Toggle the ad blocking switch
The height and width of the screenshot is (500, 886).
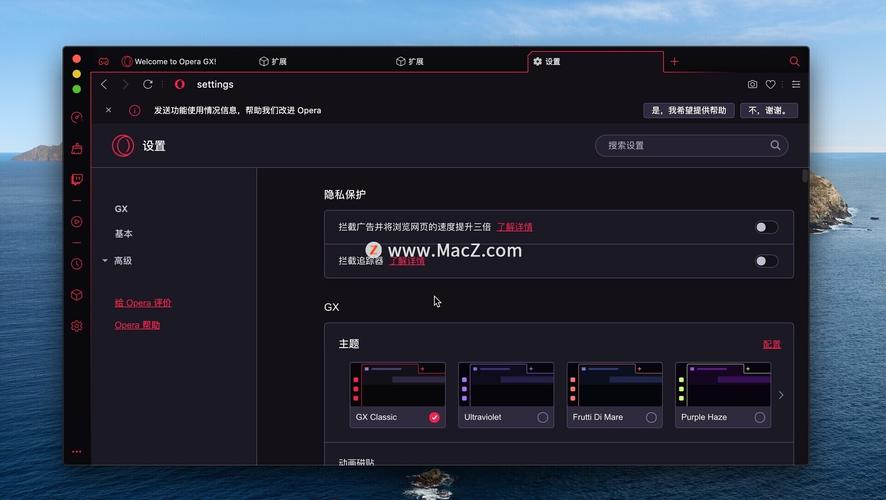(766, 227)
